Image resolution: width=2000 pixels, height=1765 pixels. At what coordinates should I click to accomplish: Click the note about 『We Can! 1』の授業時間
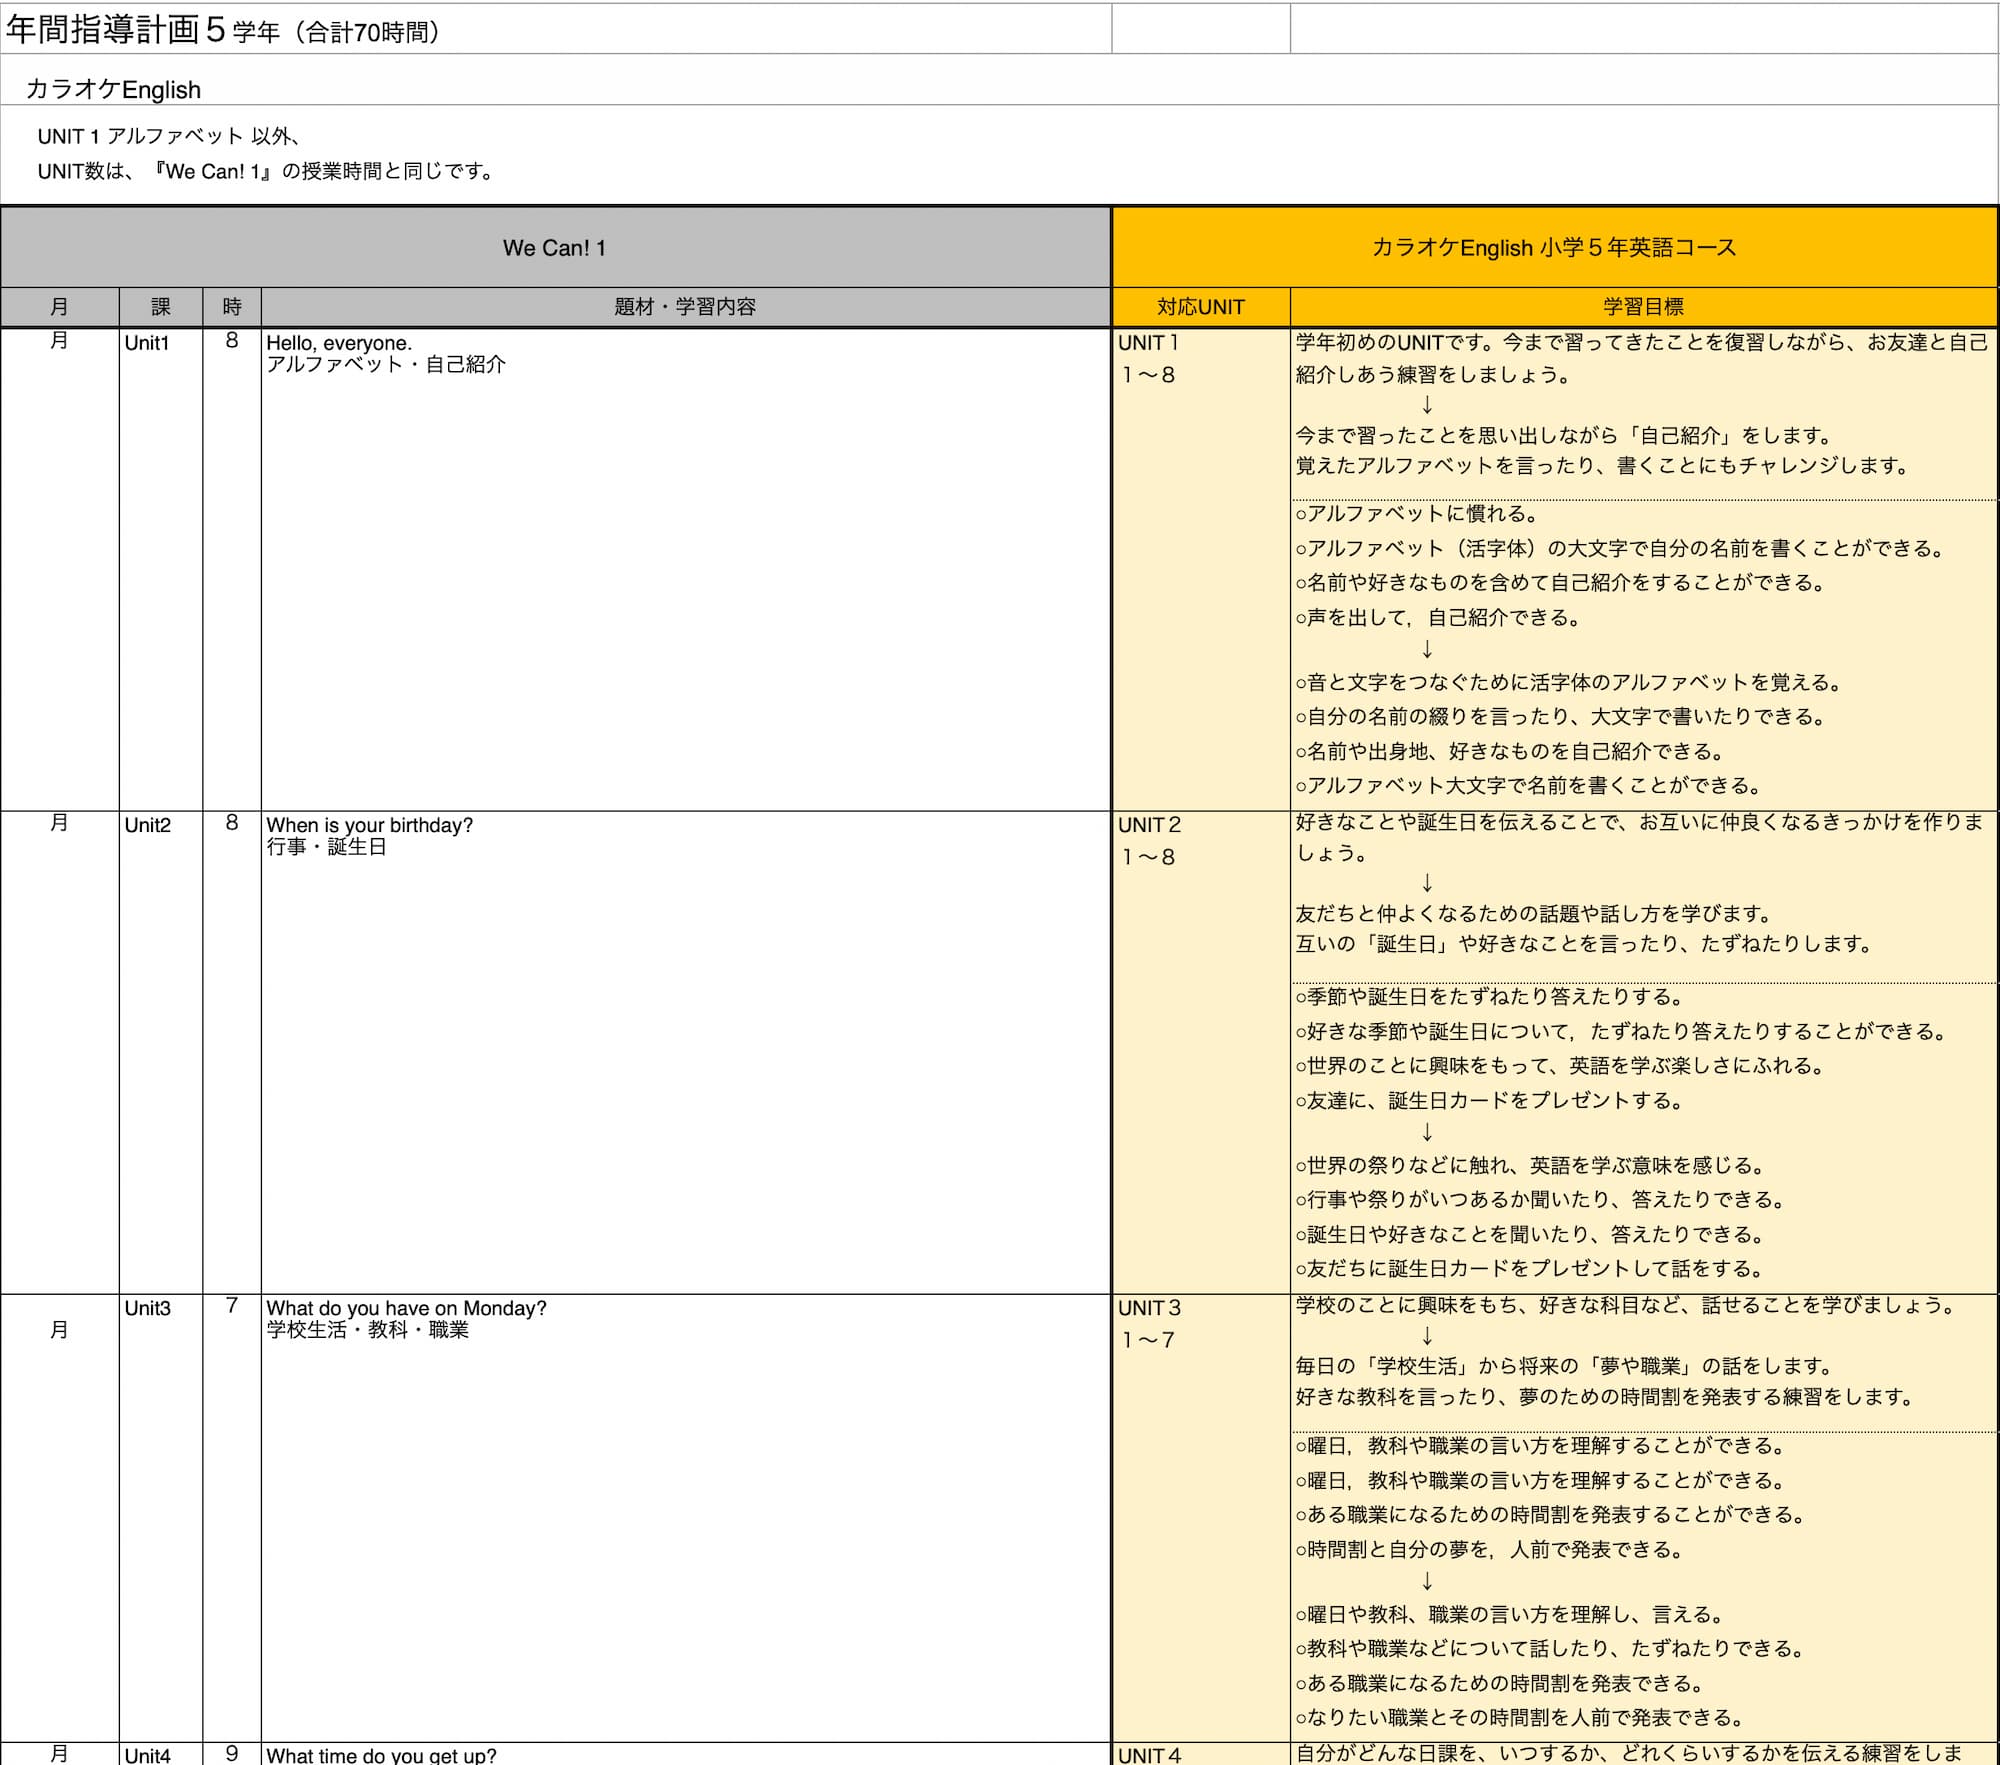[267, 171]
